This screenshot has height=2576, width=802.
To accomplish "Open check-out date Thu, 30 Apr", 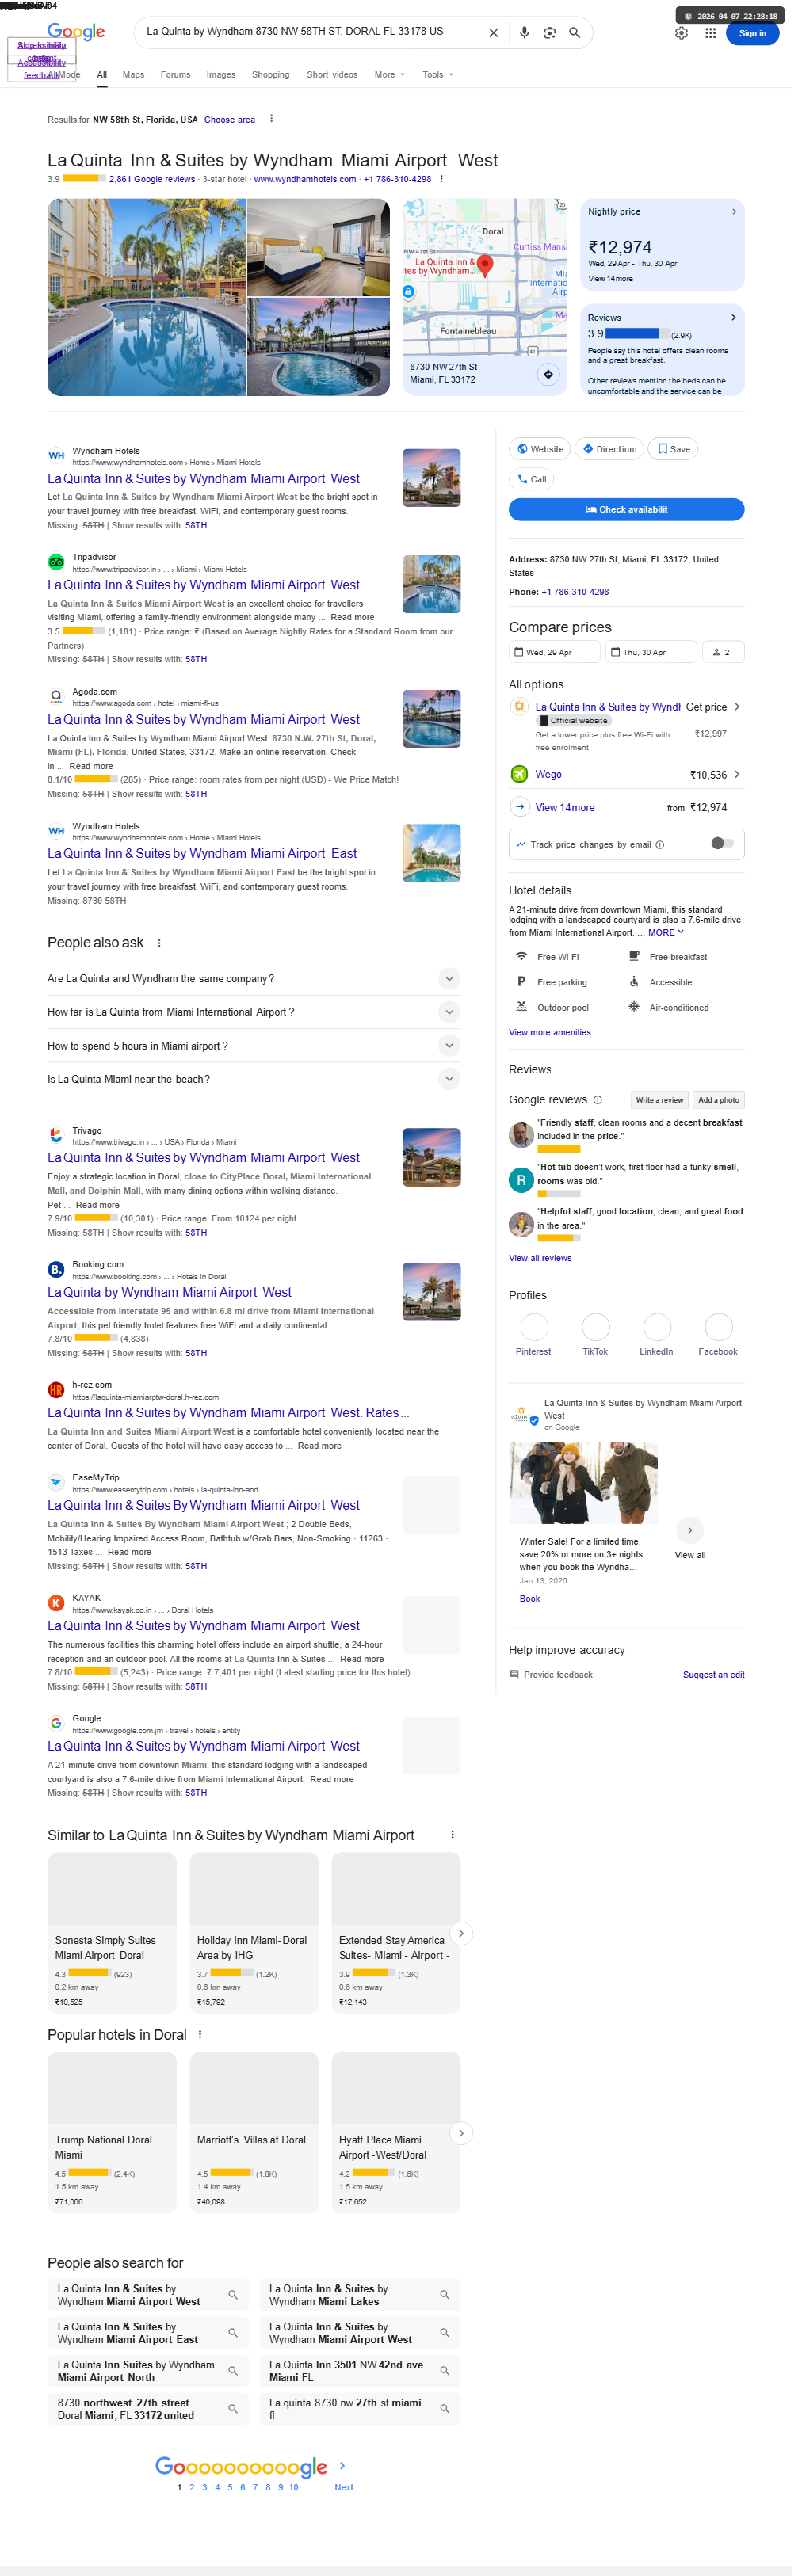I will [651, 651].
